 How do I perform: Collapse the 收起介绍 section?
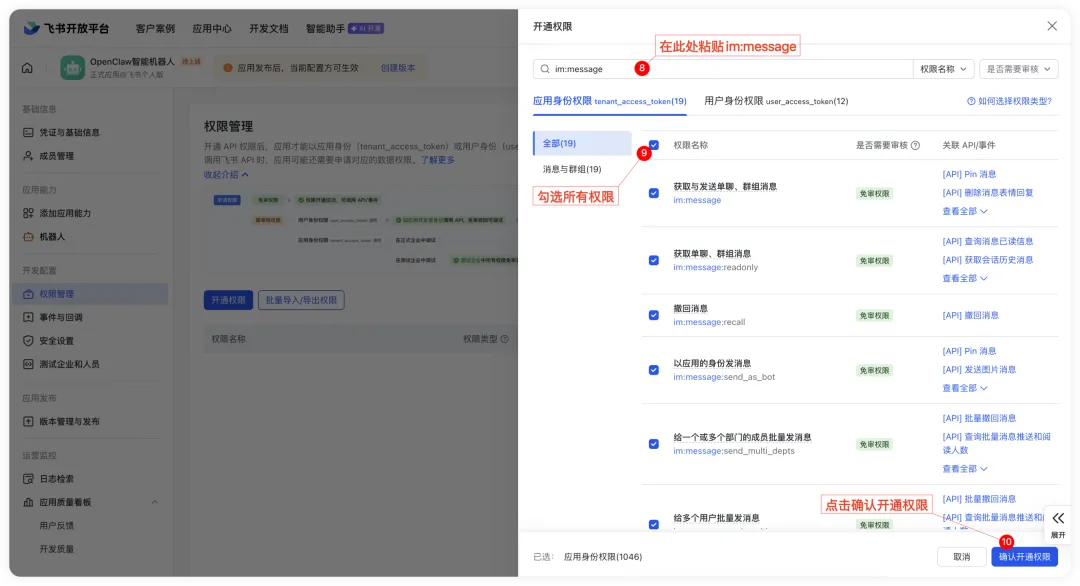pyautogui.click(x=226, y=175)
